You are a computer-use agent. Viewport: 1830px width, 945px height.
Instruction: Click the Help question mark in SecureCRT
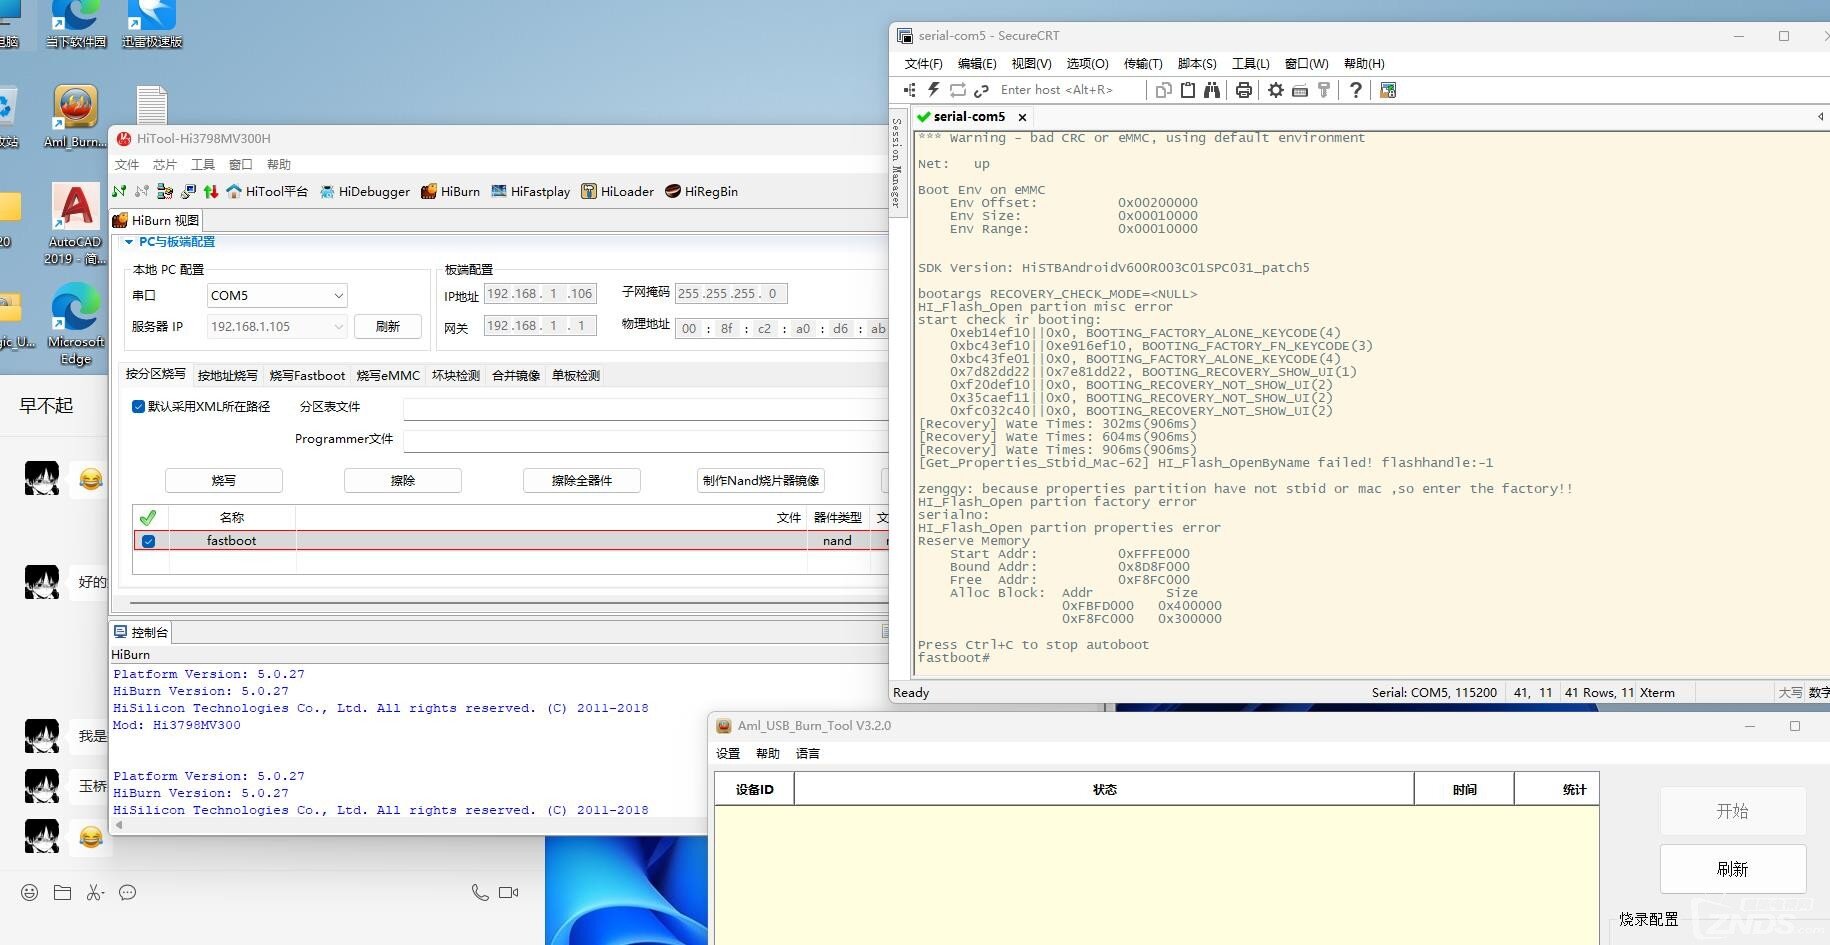pyautogui.click(x=1356, y=90)
